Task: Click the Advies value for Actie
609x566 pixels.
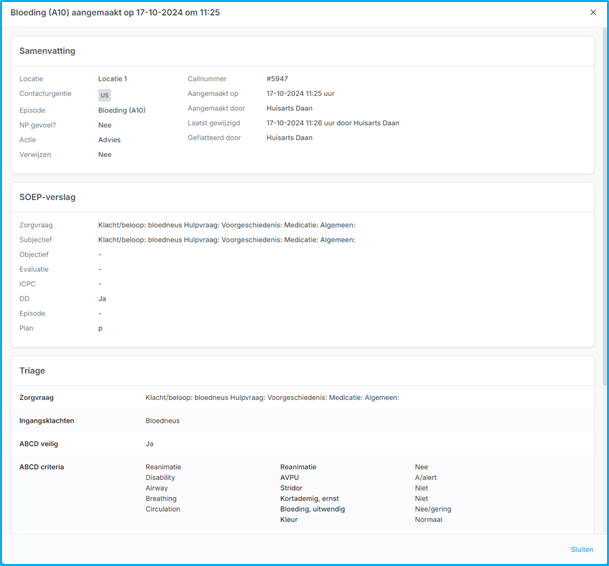Action: [109, 140]
